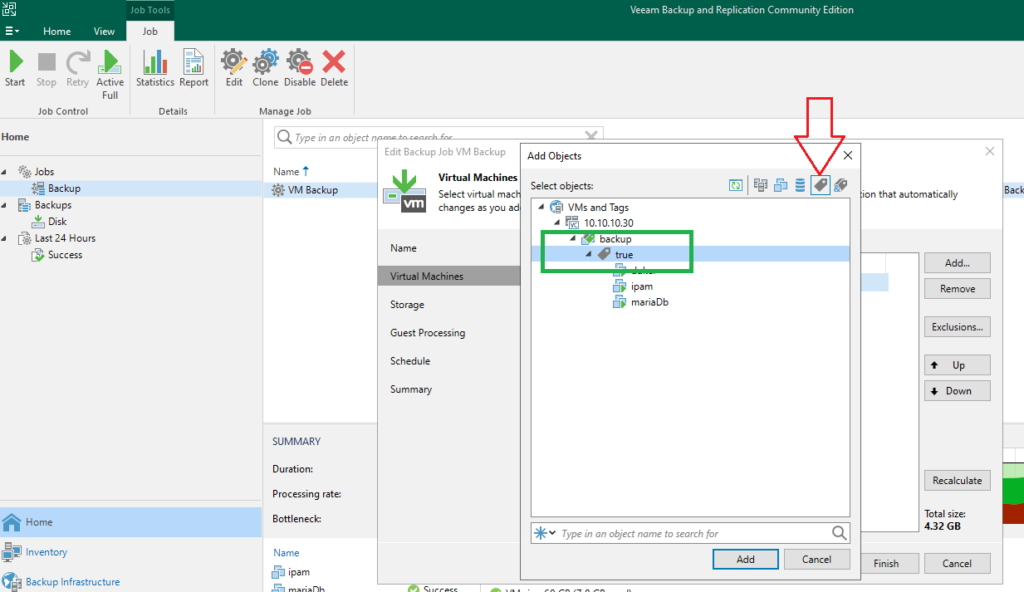Open the Exclusions... dialog
The image size is (1024, 592).
(x=957, y=327)
